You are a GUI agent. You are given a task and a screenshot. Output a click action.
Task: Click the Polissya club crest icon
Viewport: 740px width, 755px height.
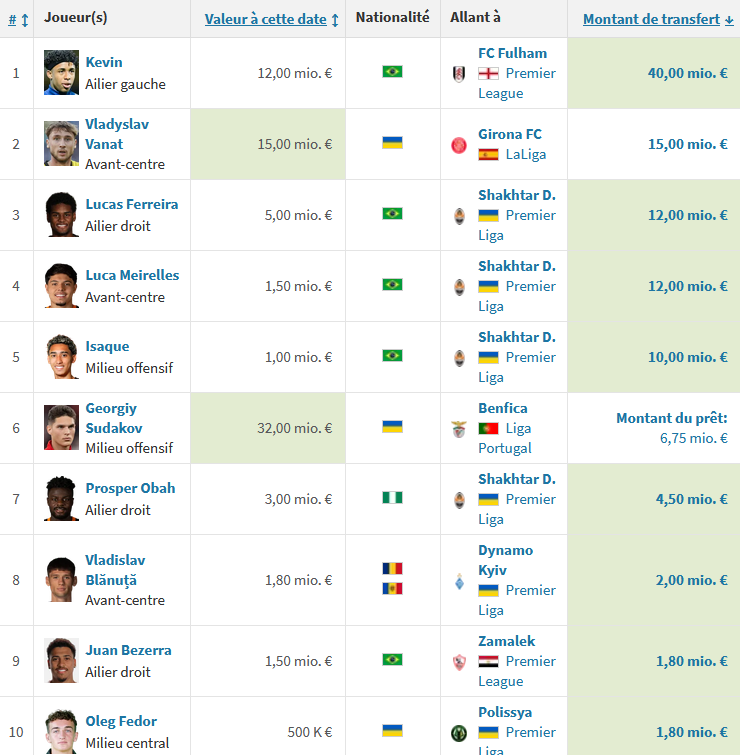tap(459, 733)
